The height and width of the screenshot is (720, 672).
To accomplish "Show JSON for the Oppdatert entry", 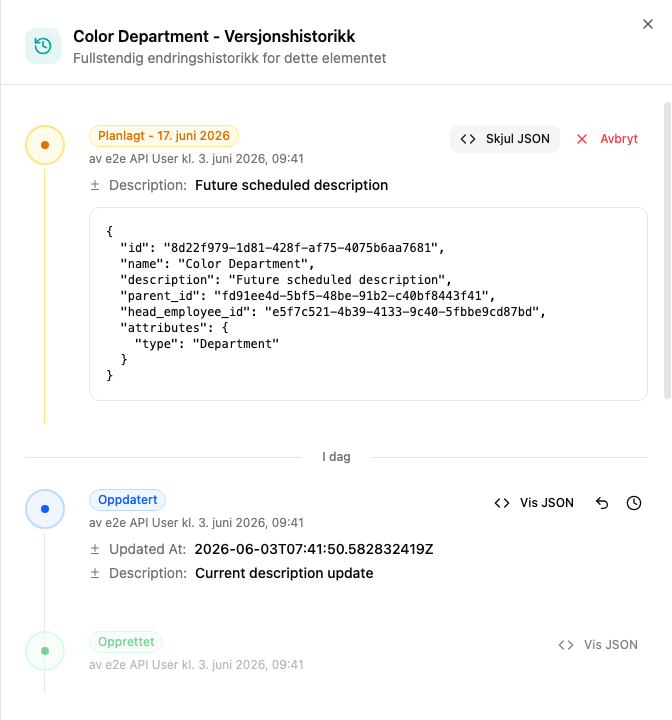I will point(534,503).
